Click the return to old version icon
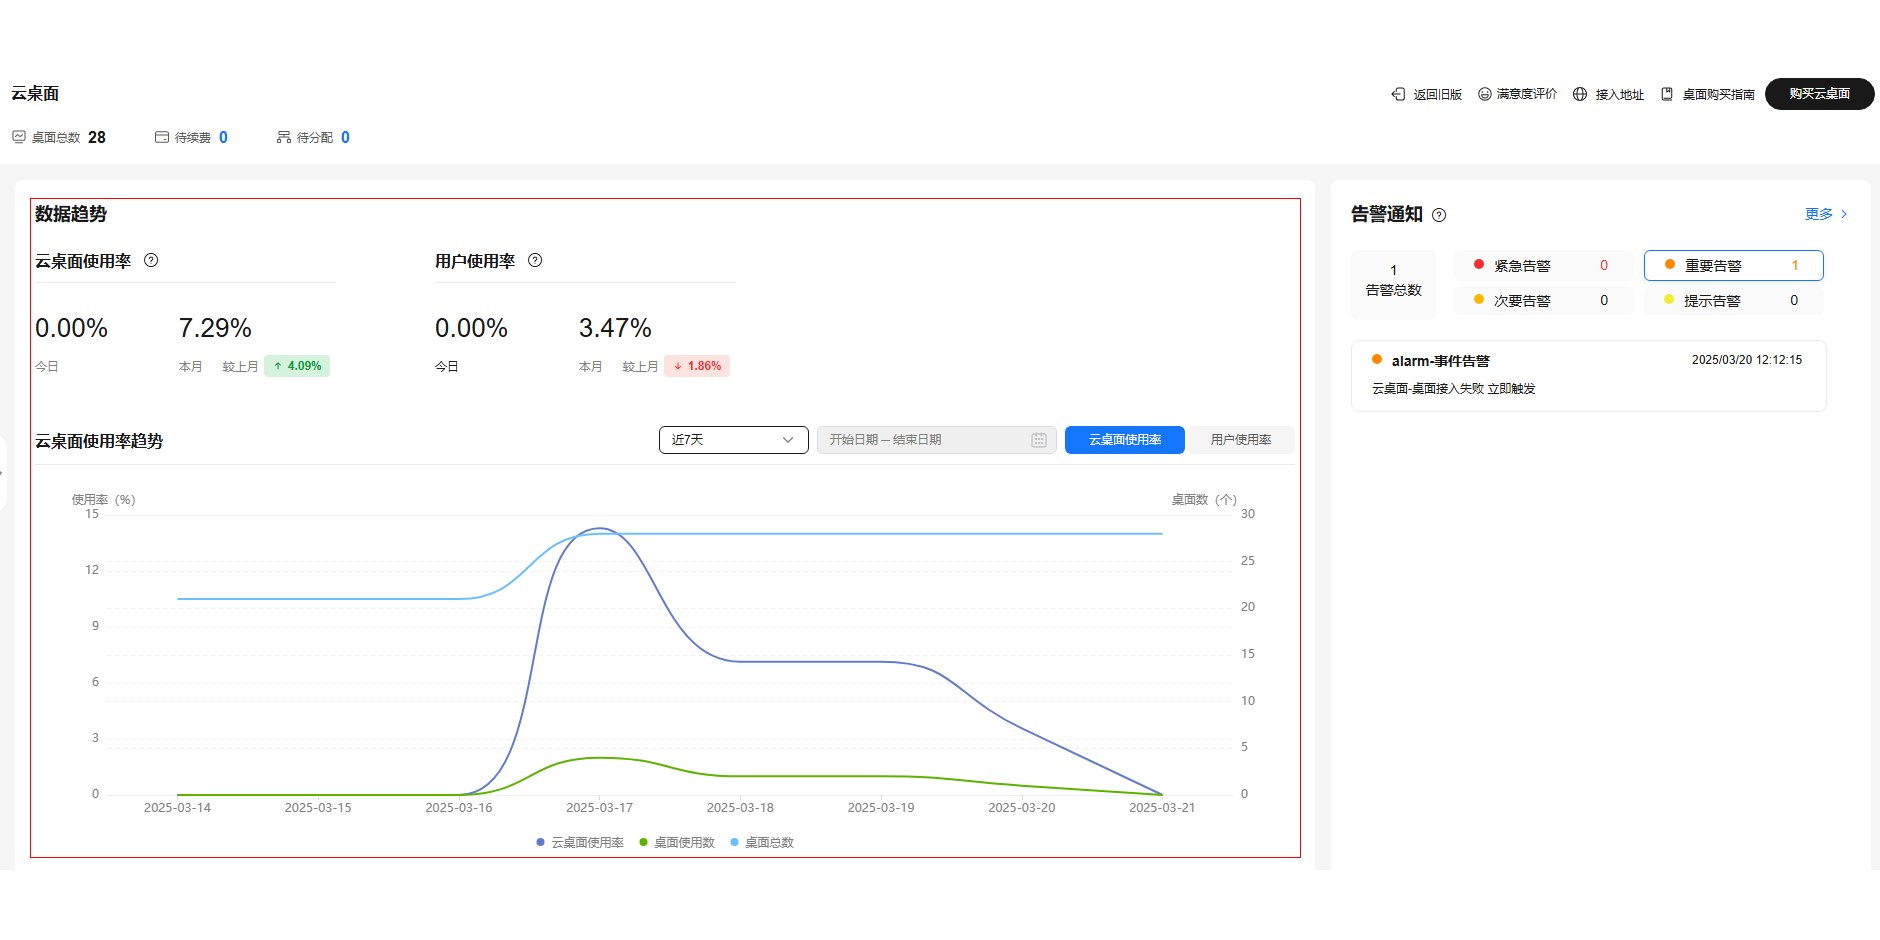 coord(1398,94)
